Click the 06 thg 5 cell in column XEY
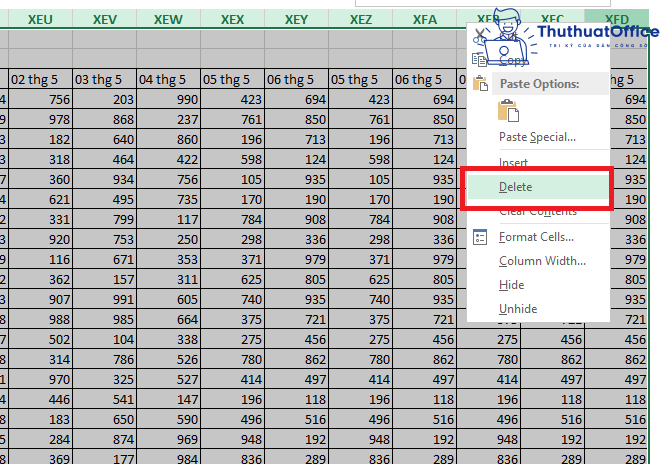 [x=297, y=79]
